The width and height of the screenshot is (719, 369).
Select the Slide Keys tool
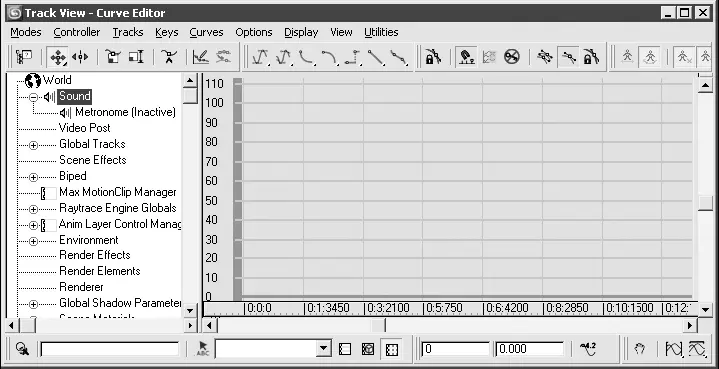click(x=80, y=57)
